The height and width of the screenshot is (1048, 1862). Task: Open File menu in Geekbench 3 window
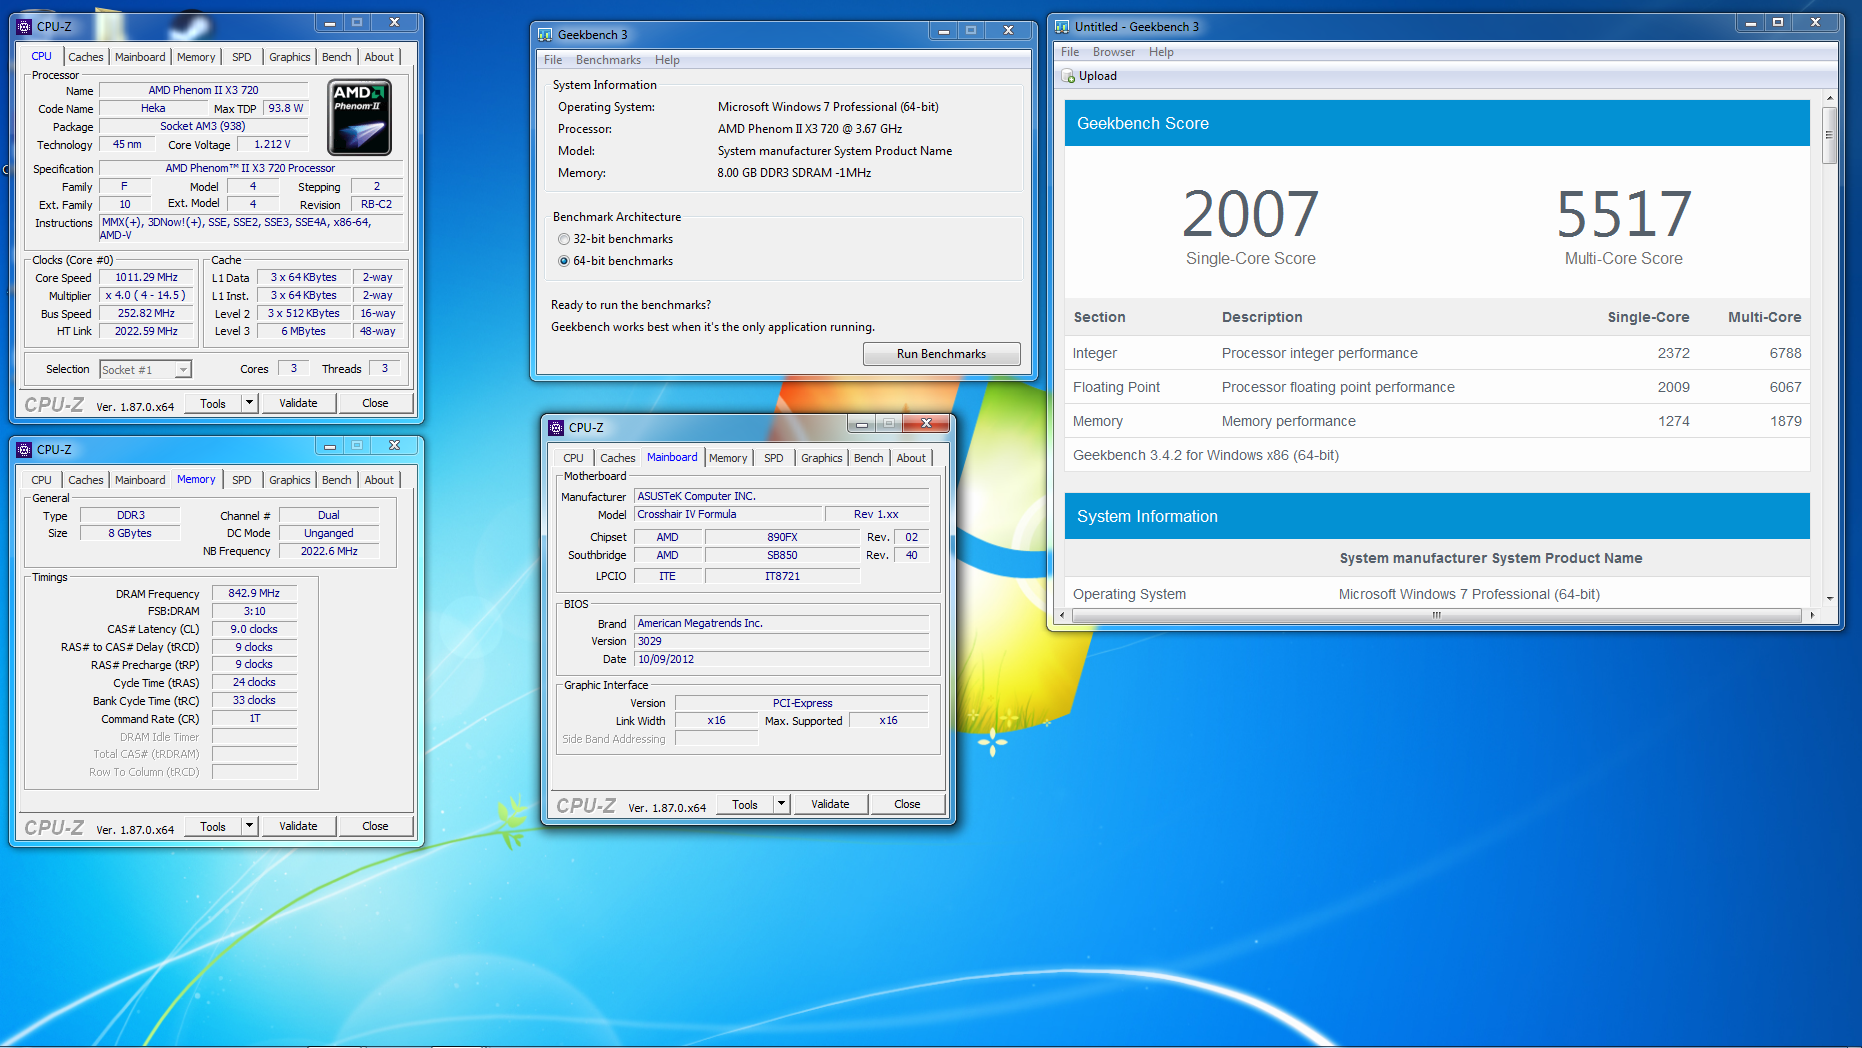pos(553,60)
